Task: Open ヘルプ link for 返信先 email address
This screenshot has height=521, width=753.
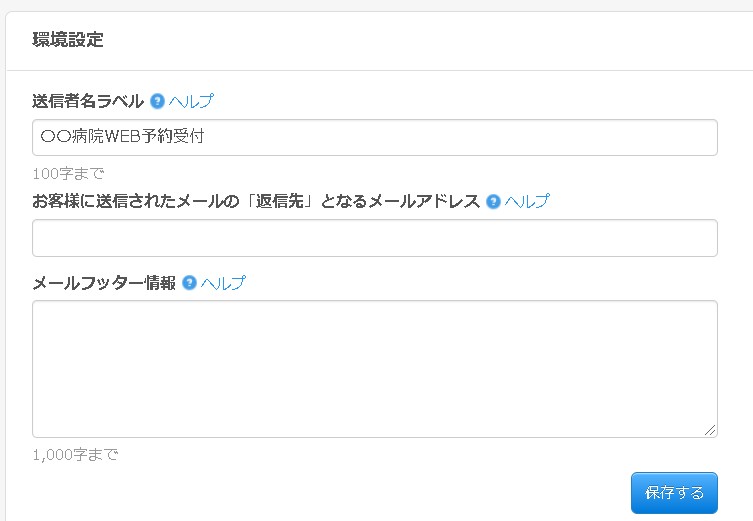Action: pyautogui.click(x=527, y=201)
